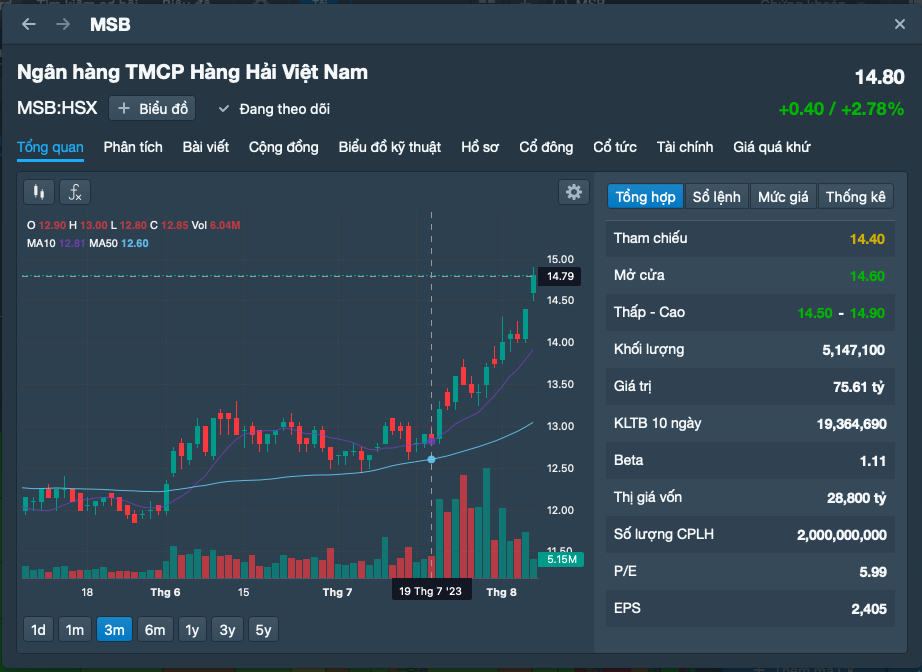Click the +0.40 / +2.78% change text
The height and width of the screenshot is (672, 922).
pyautogui.click(x=841, y=109)
